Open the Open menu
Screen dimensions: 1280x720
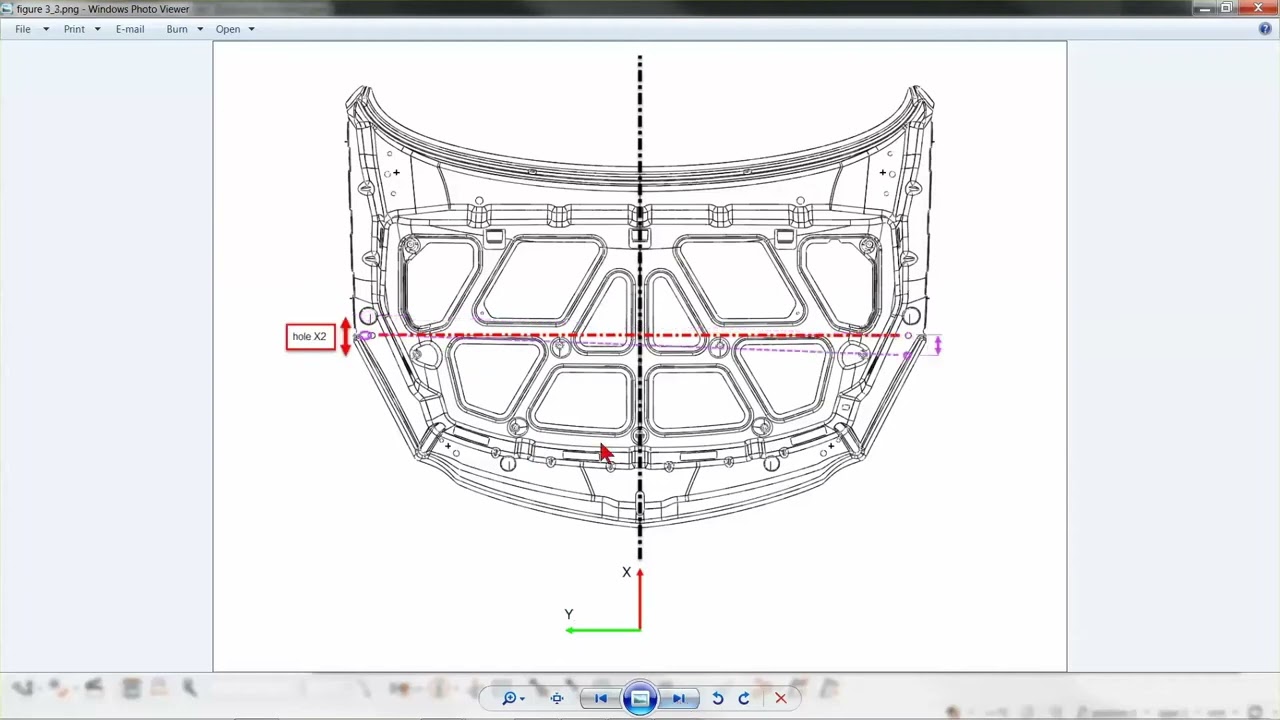coord(228,29)
